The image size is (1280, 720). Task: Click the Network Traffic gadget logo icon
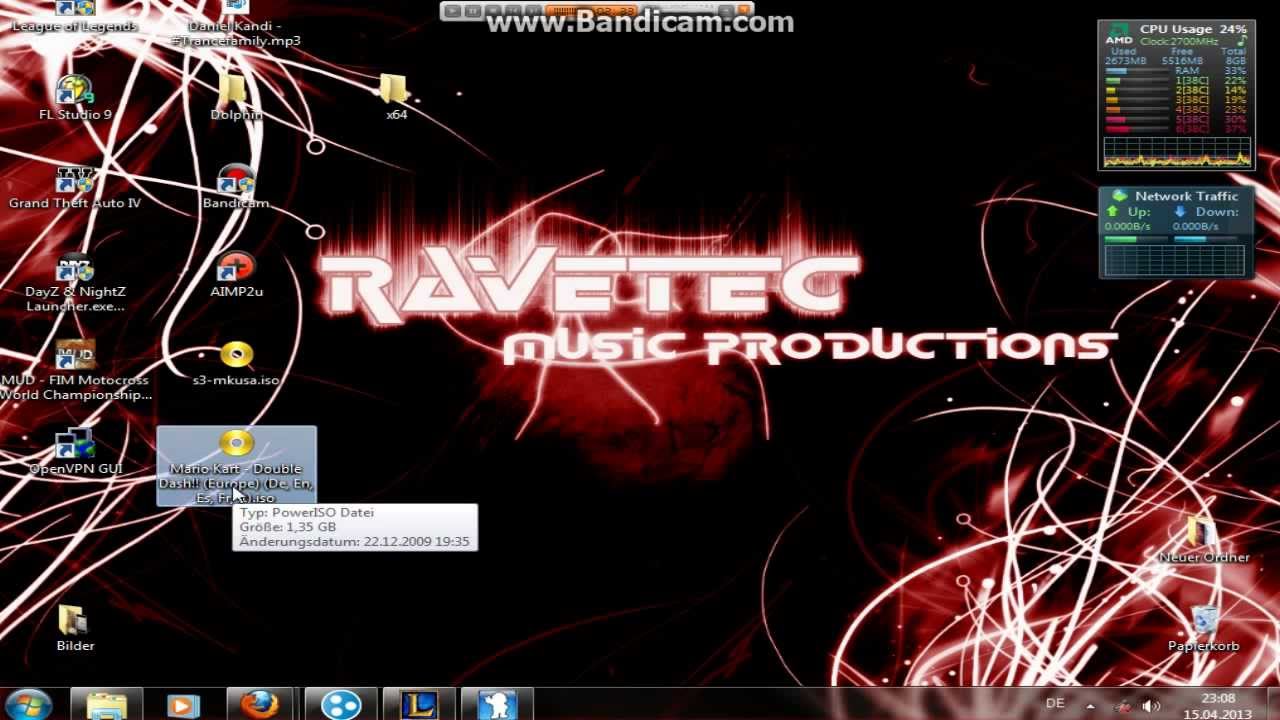pyautogui.click(x=1119, y=196)
